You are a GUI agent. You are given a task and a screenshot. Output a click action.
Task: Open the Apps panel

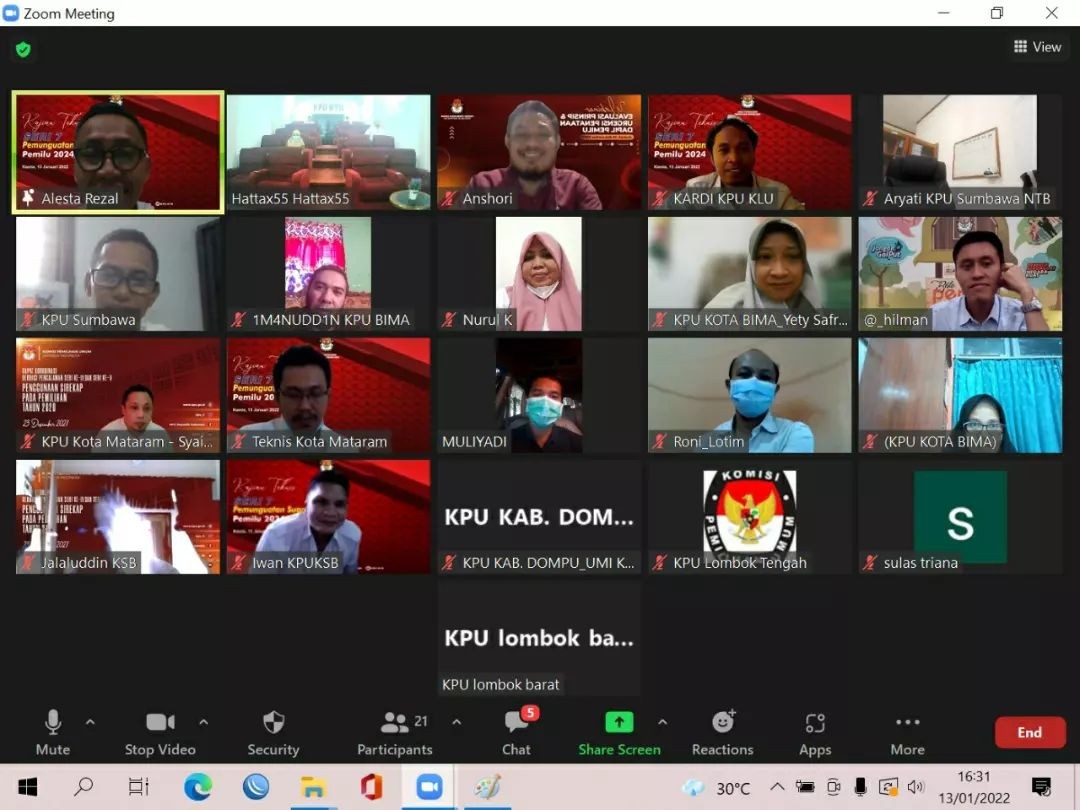coord(815,732)
